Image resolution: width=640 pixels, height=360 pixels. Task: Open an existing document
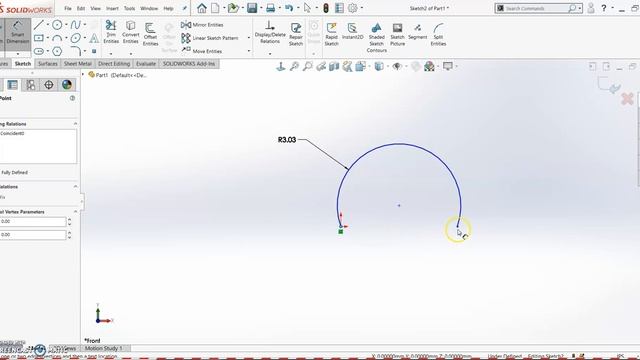[x=233, y=8]
